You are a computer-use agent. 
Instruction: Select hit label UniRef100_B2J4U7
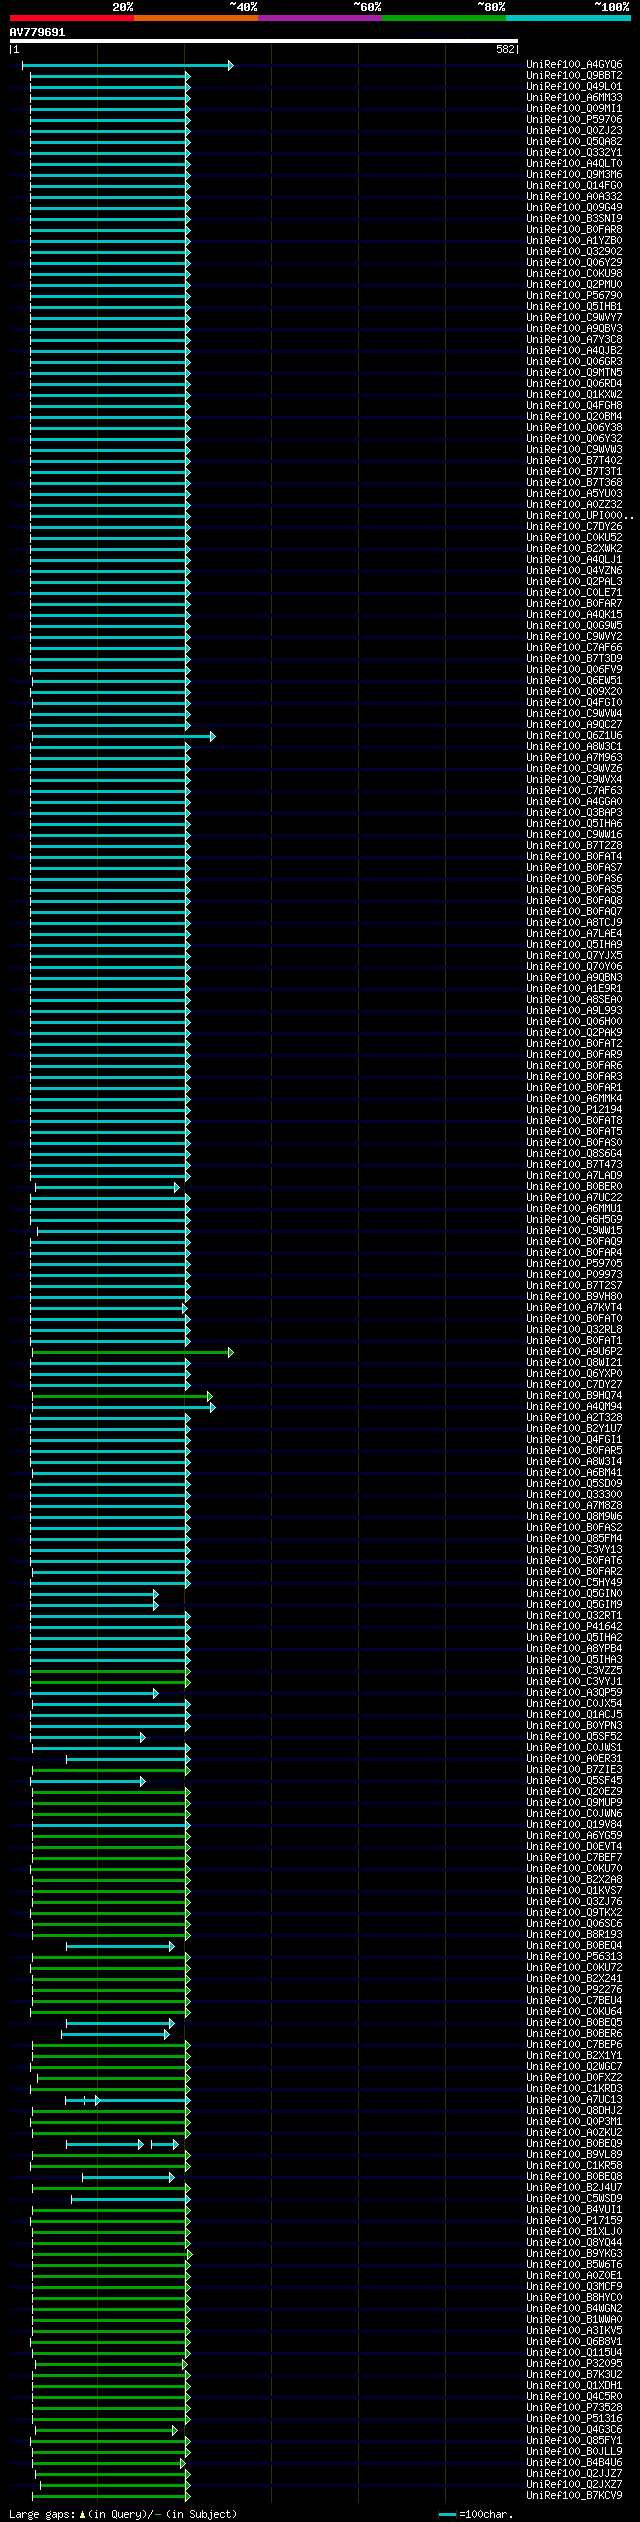coord(574,2188)
